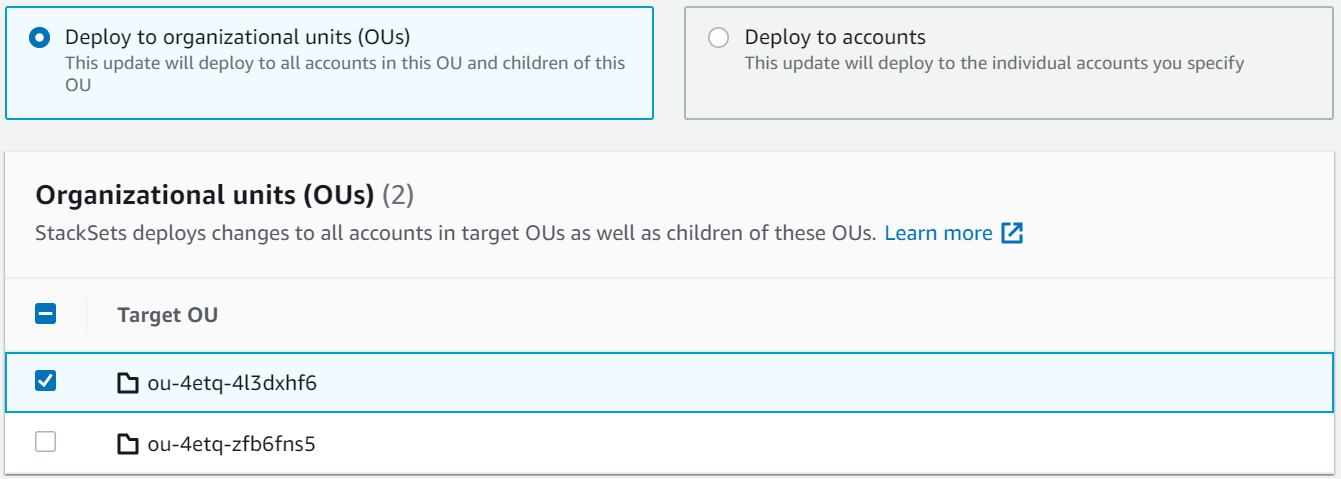This screenshot has height=479, width=1341.
Task: Click the external link icon after Learn more
Action: pyautogui.click(x=1013, y=233)
